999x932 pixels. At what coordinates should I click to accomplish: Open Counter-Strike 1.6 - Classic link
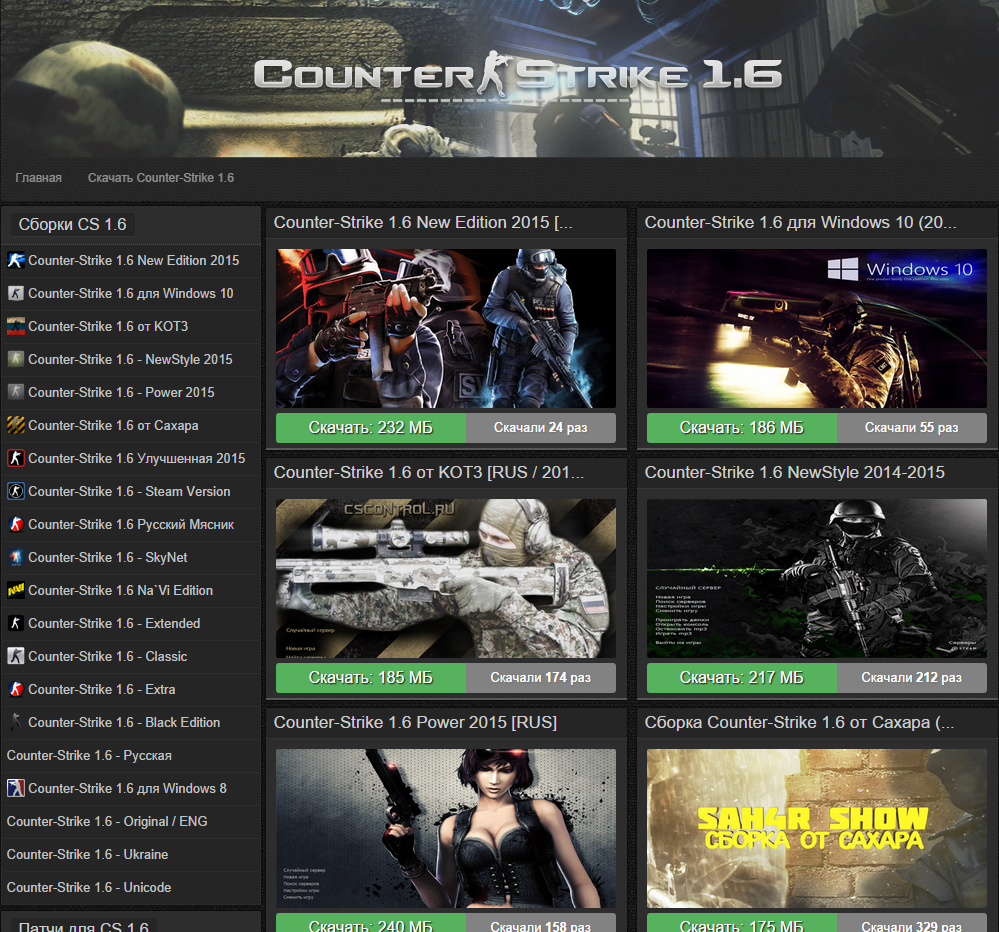tap(108, 656)
